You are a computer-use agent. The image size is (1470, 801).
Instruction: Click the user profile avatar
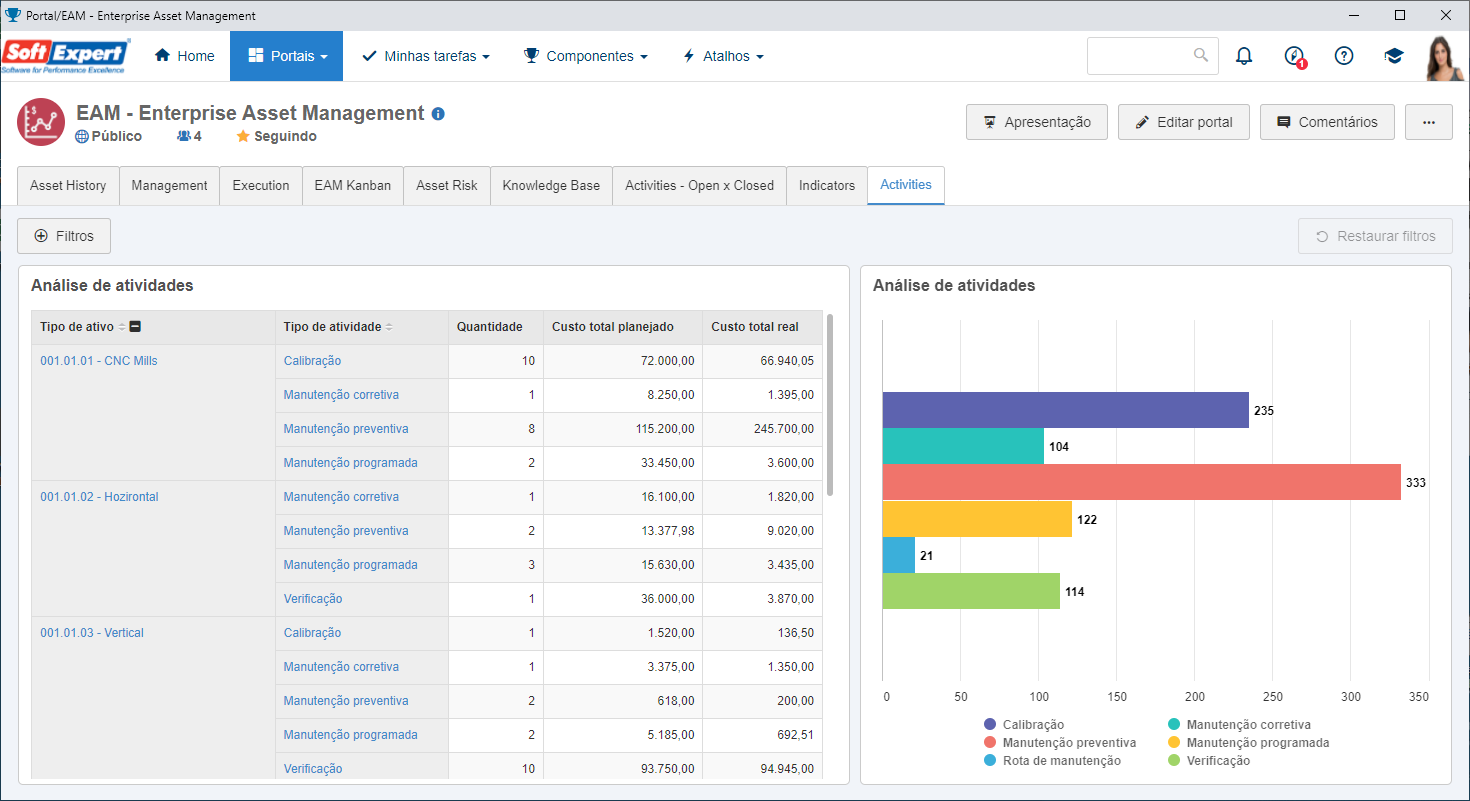[1444, 57]
